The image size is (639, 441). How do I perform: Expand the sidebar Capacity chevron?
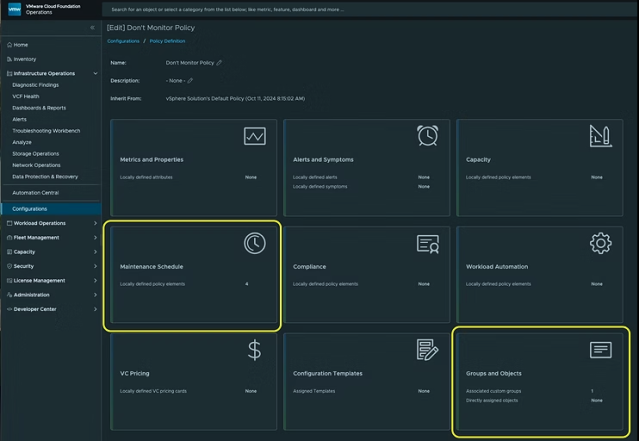tap(95, 252)
